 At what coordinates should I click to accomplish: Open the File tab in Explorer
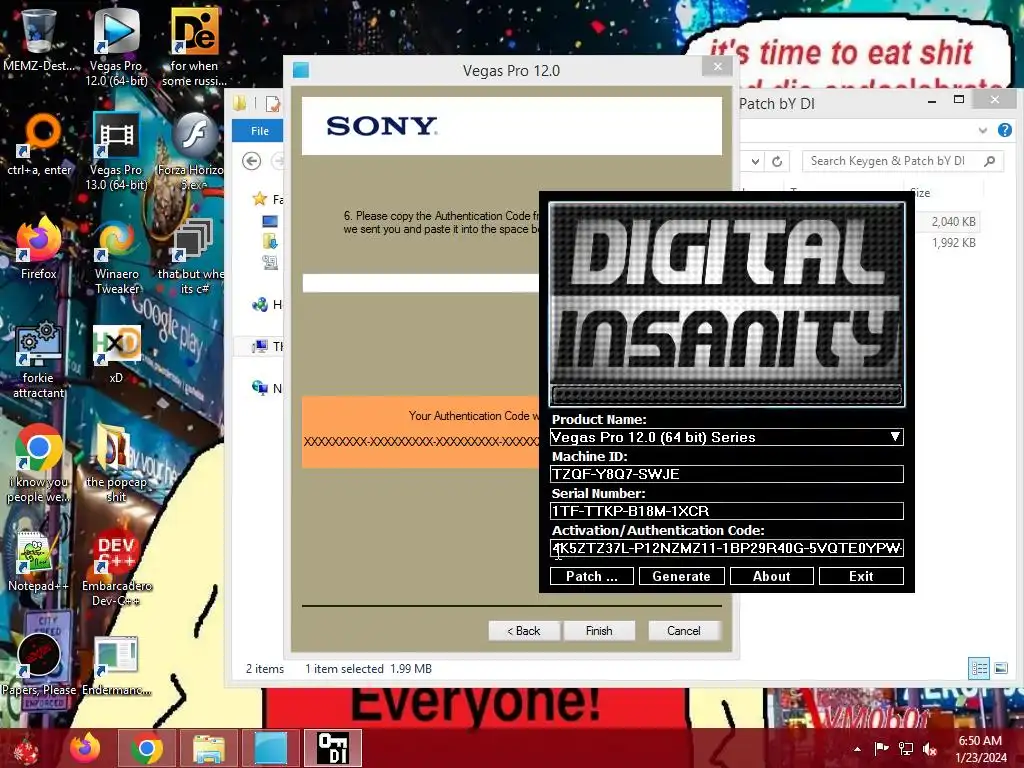(x=259, y=131)
